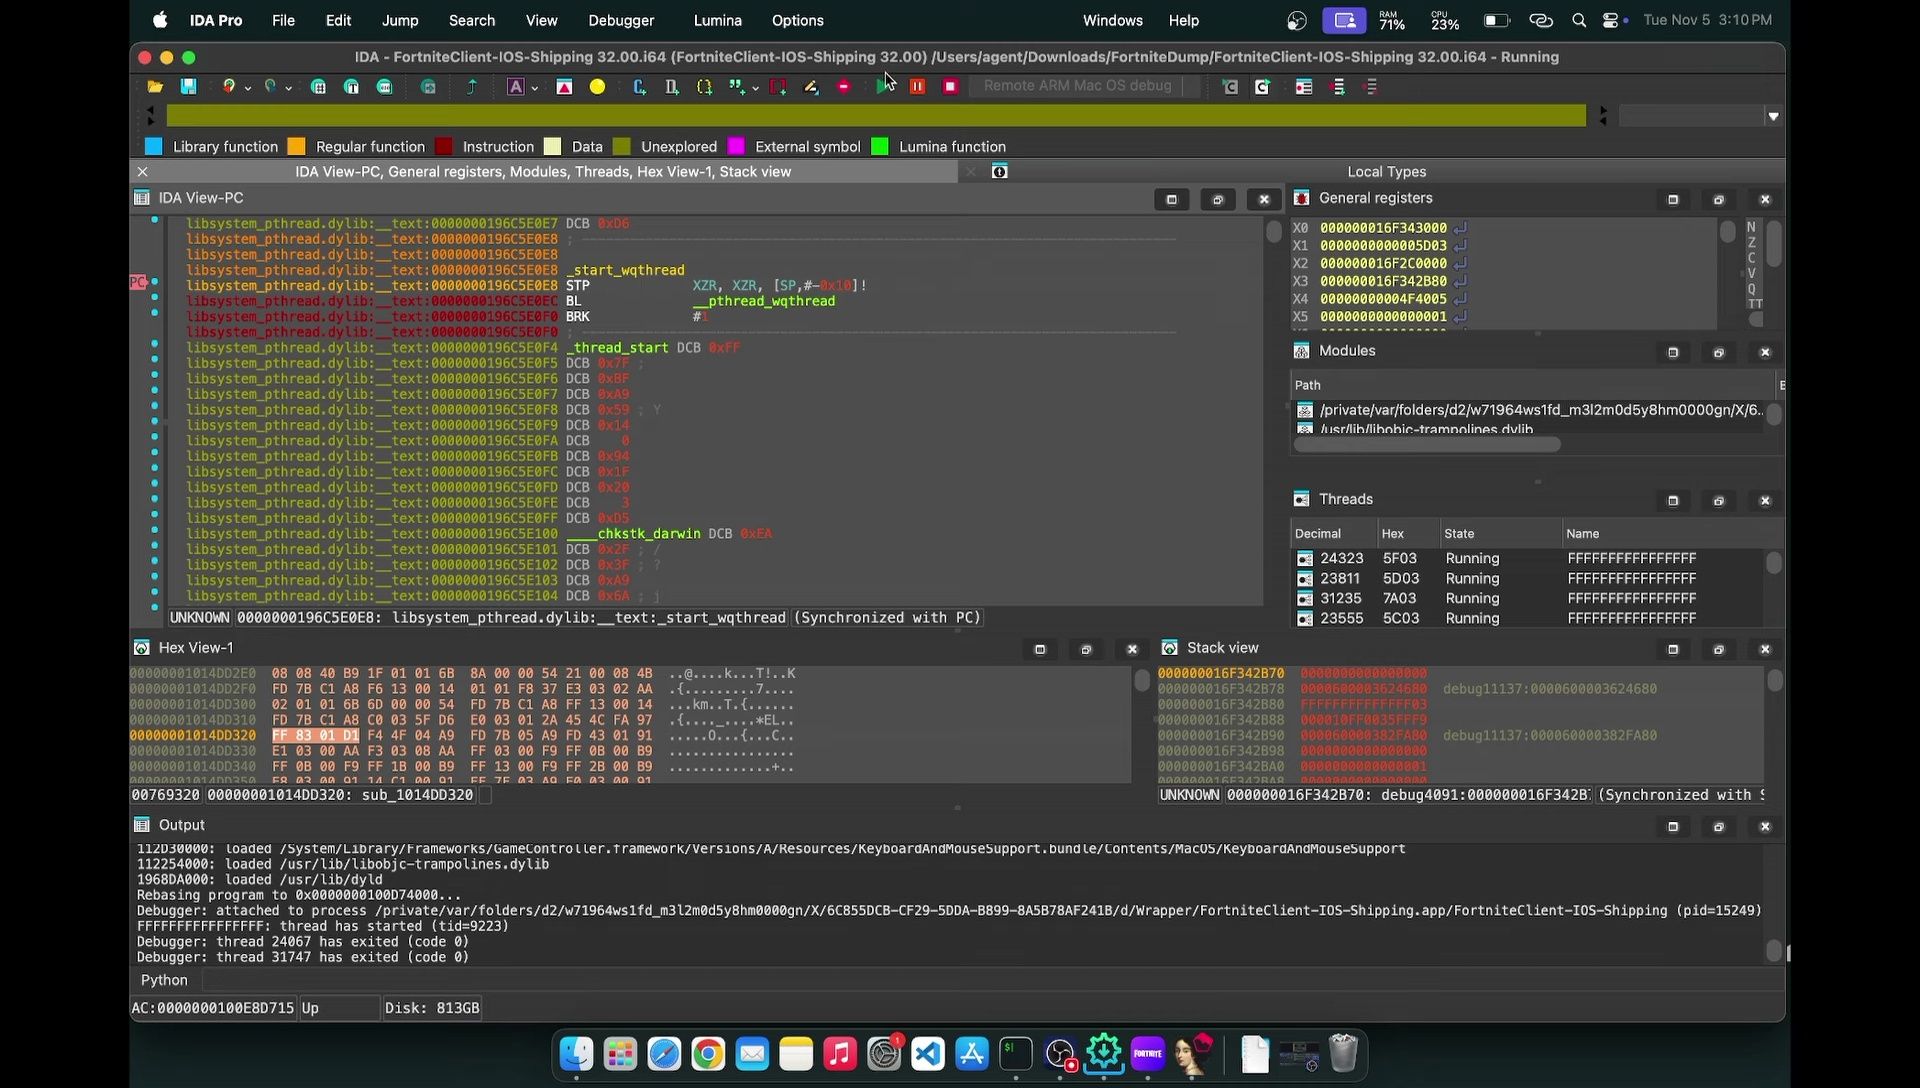Follow the X3 register jump arrow
The height and width of the screenshot is (1088, 1920).
coord(1461,281)
